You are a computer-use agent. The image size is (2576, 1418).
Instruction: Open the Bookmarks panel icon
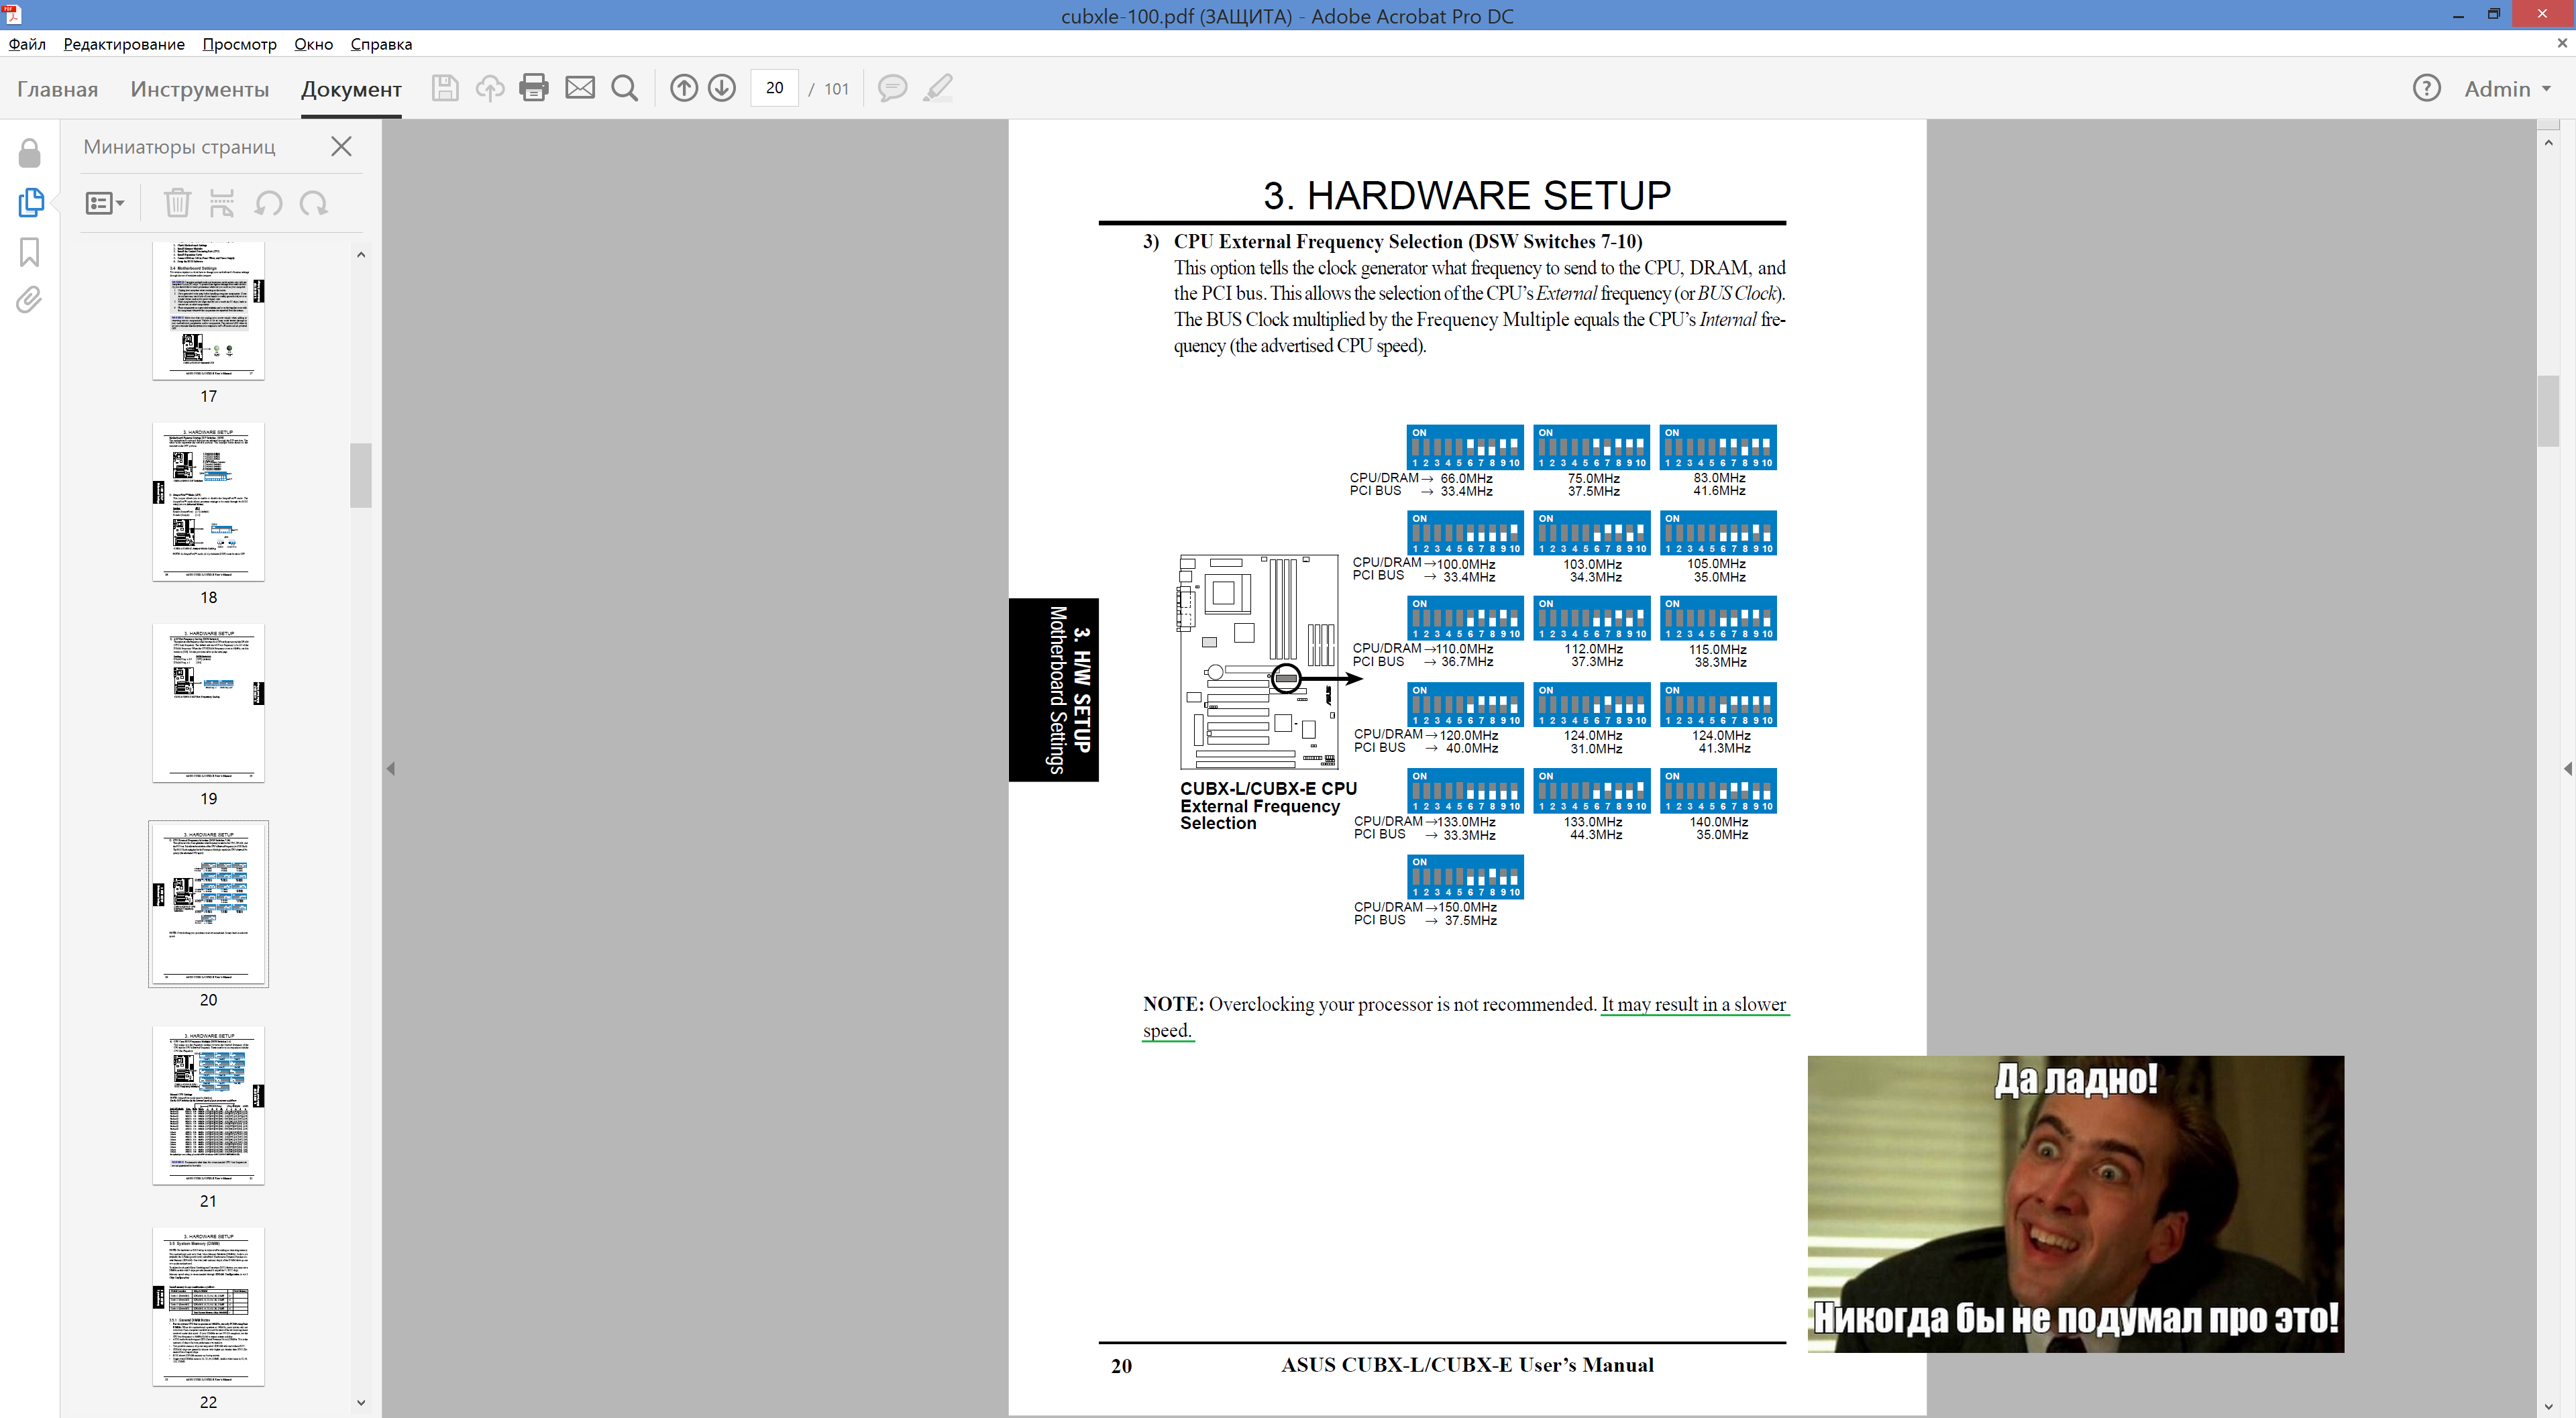pos(30,252)
